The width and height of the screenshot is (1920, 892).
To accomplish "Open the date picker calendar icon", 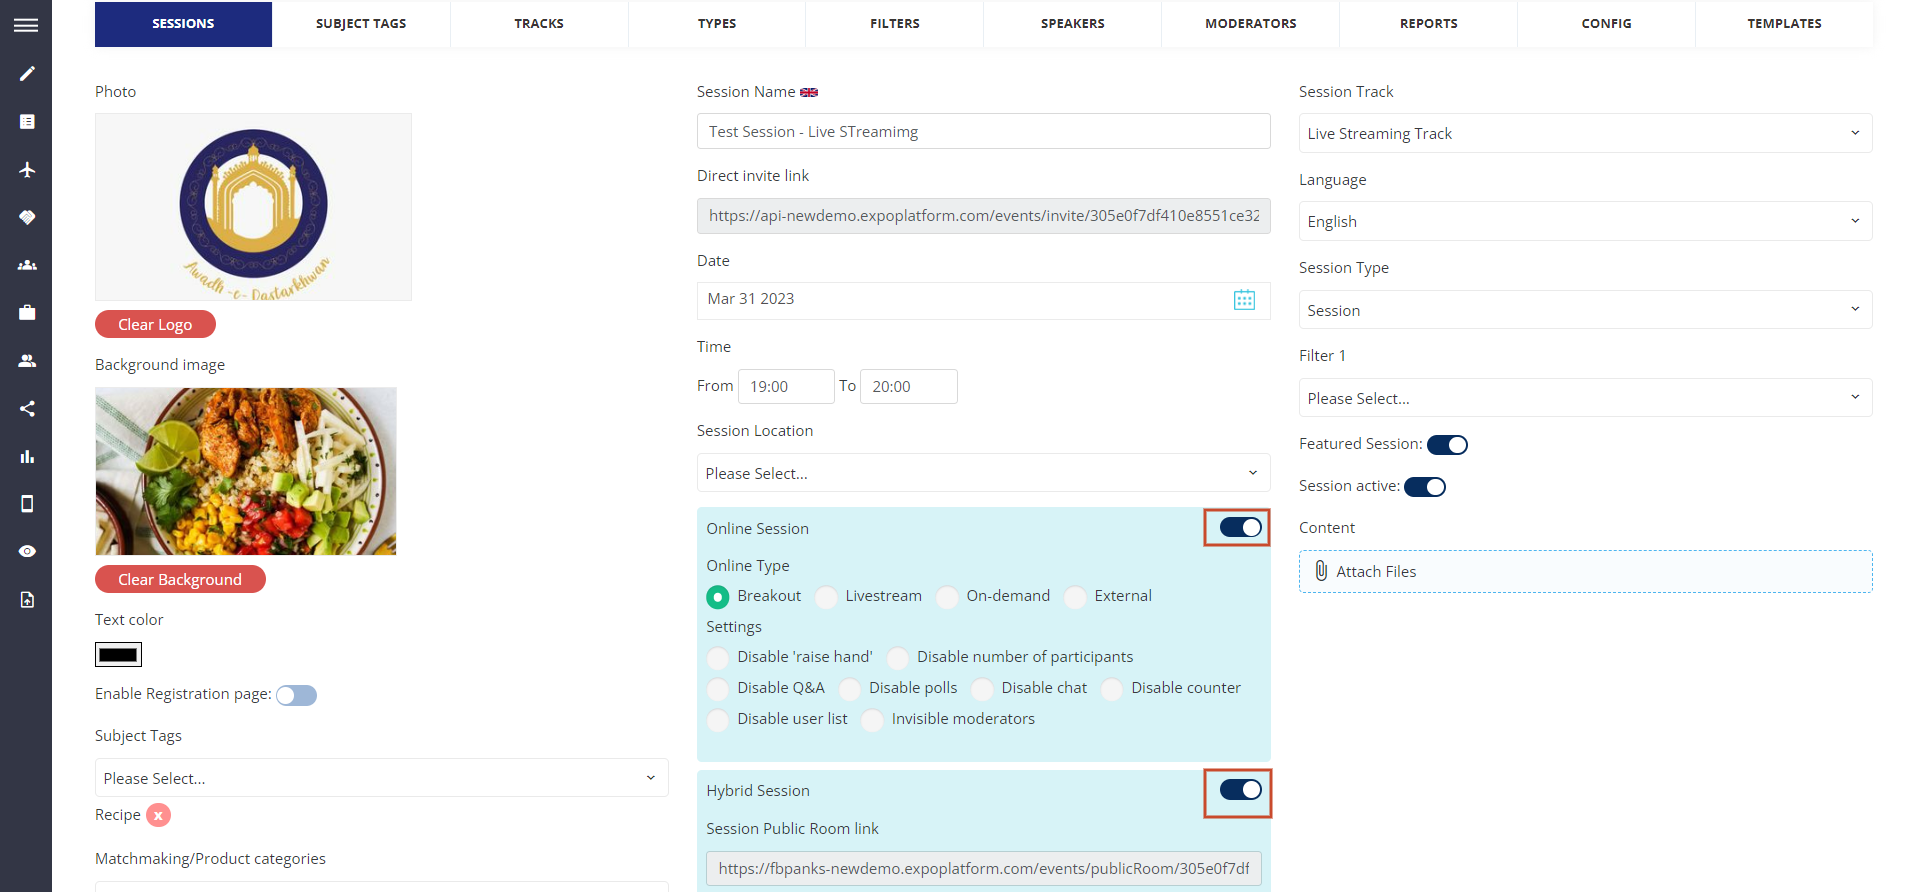I will [x=1244, y=300].
